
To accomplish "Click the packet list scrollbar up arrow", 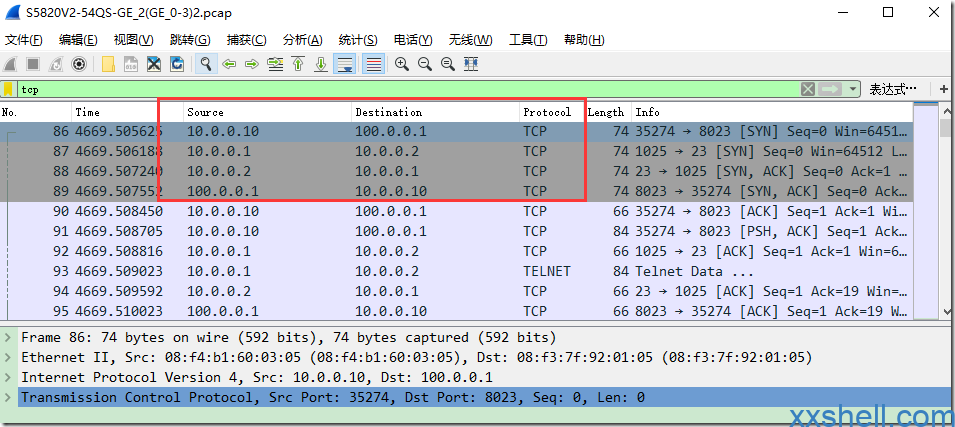I will tap(947, 111).
